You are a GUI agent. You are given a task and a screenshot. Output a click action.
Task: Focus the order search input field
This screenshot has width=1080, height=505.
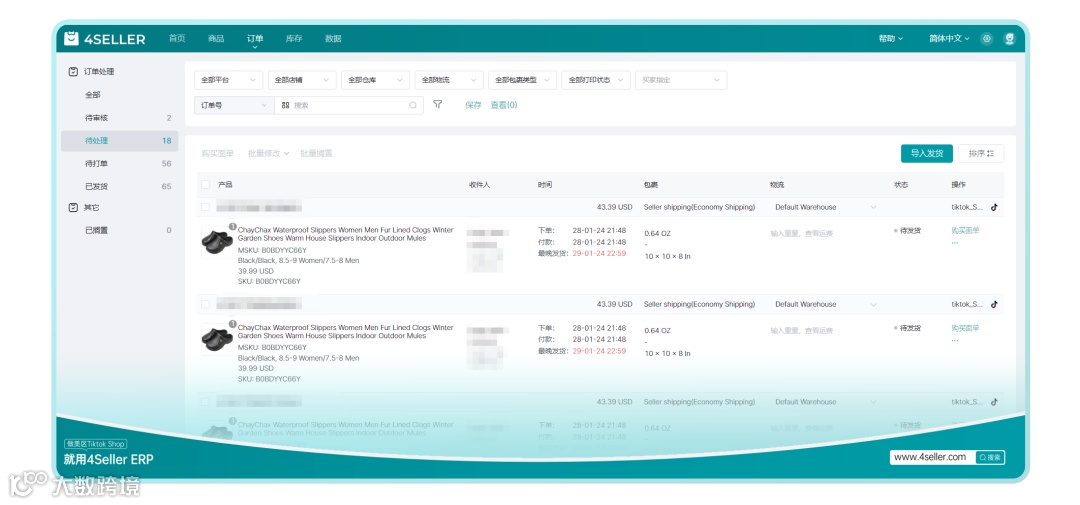pyautogui.click(x=349, y=105)
